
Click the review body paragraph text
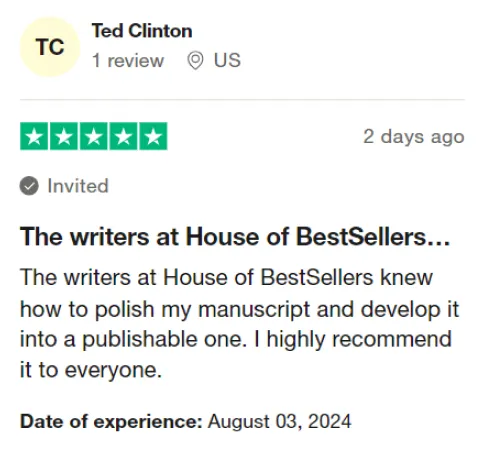[239, 323]
